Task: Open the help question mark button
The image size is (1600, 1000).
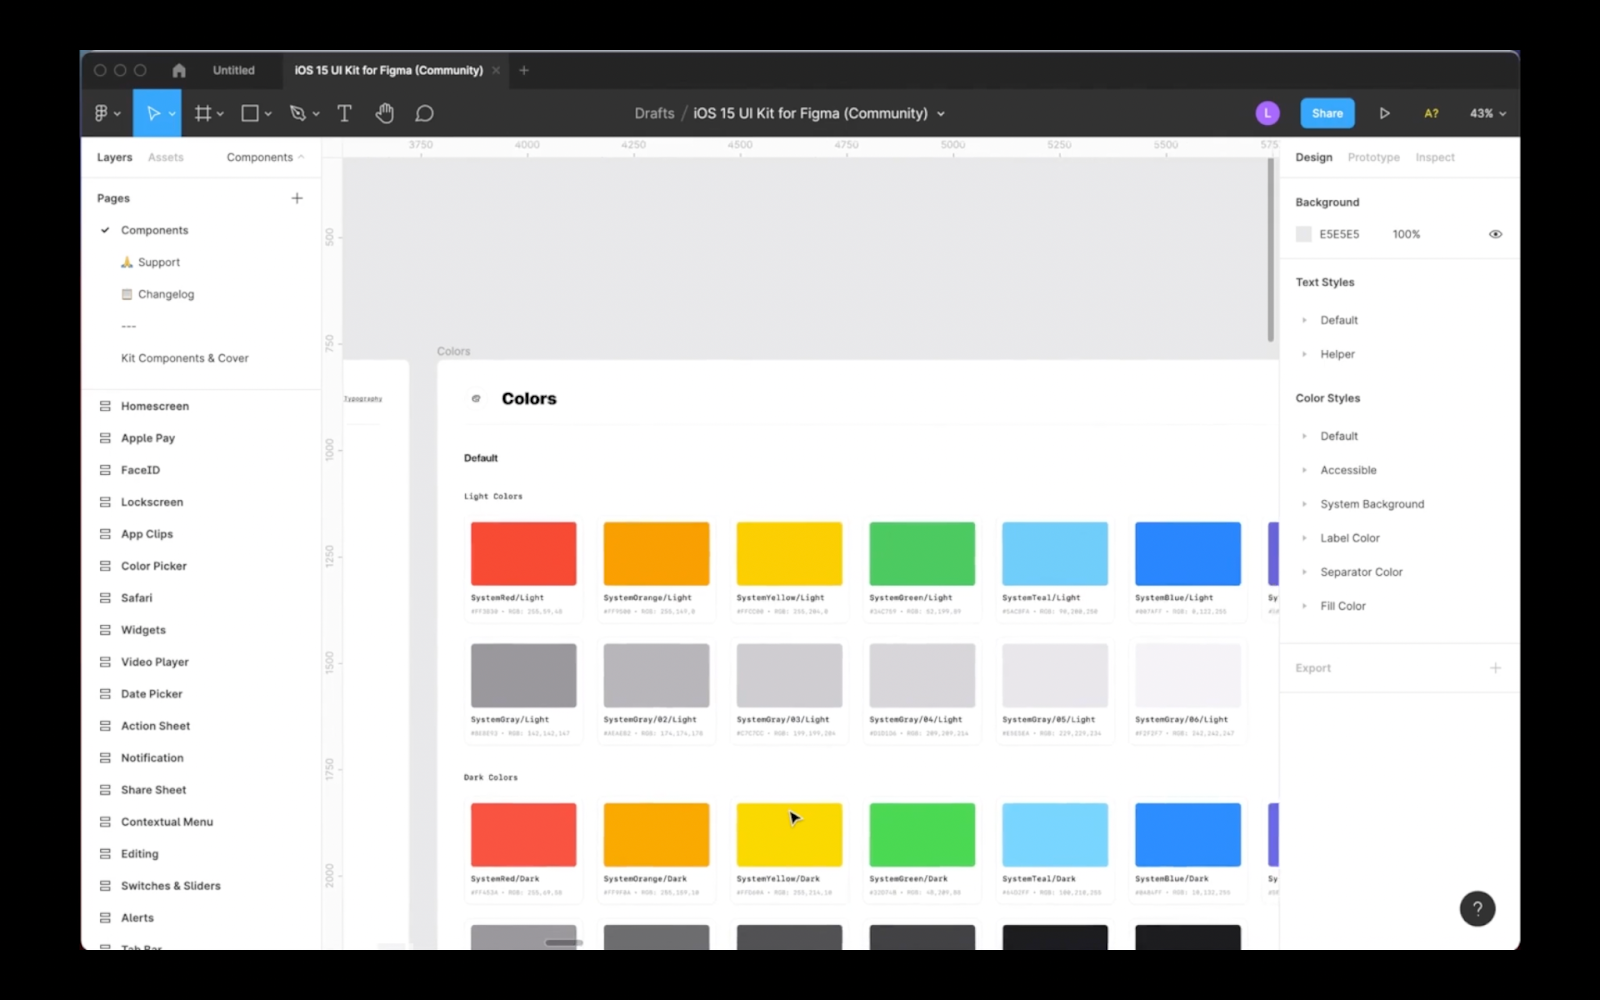Action: tap(1477, 908)
